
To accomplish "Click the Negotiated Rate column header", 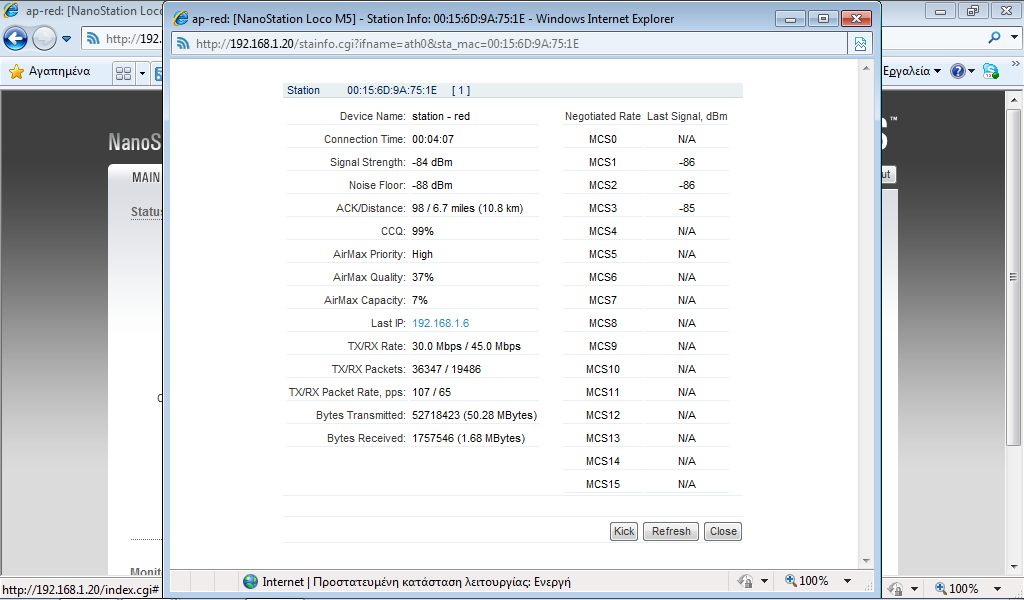I will pyautogui.click(x=603, y=116).
